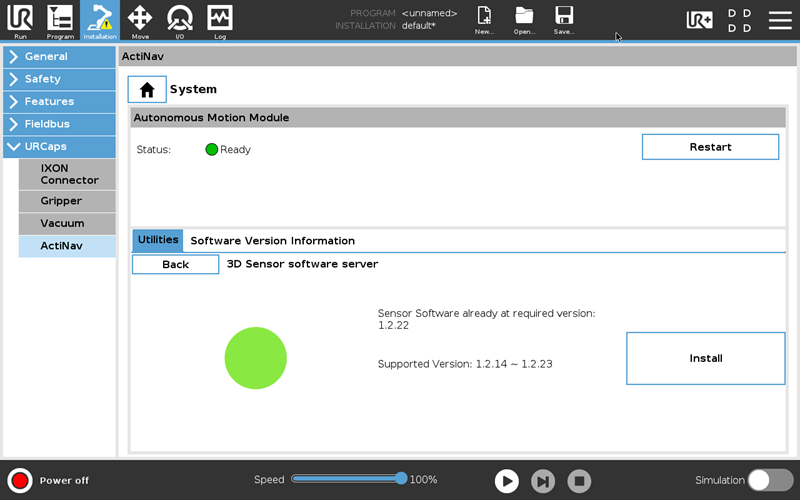
Task: Switch to the Utilities tab
Action: (158, 240)
